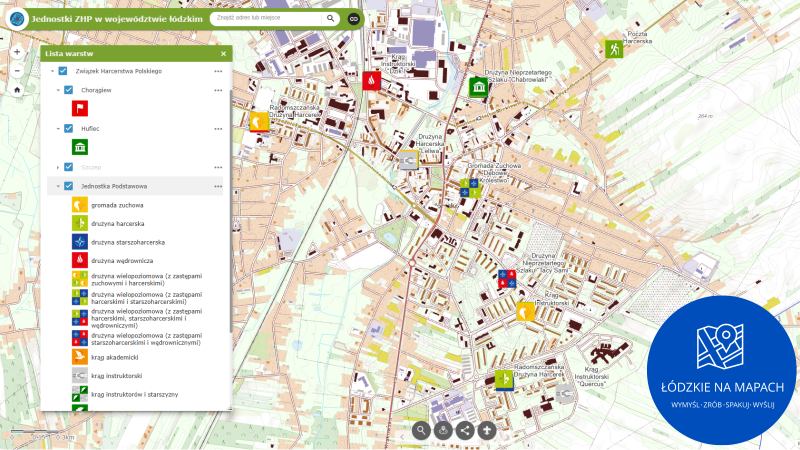Collapse the Hufiec layer legend
The image size is (800, 450).
[x=58, y=129]
